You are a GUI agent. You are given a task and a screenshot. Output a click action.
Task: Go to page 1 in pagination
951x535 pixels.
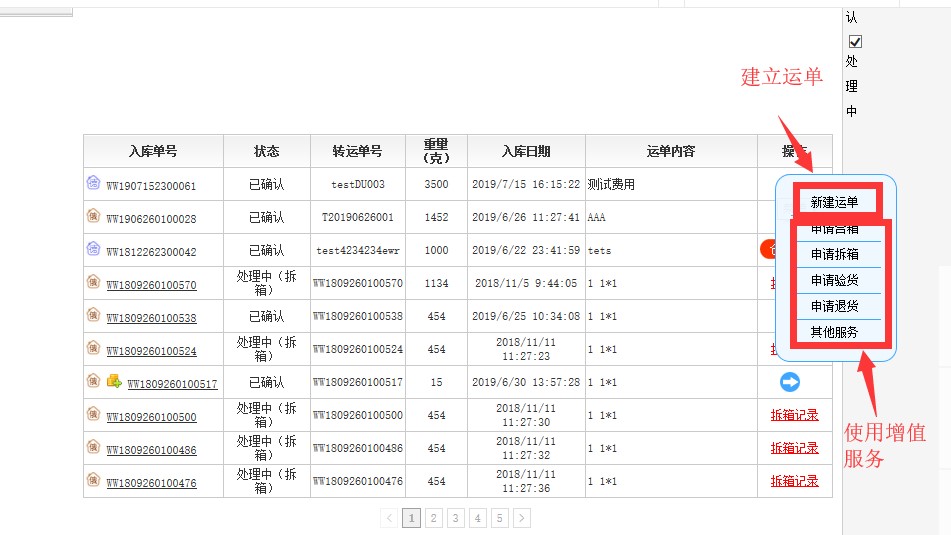(x=411, y=518)
